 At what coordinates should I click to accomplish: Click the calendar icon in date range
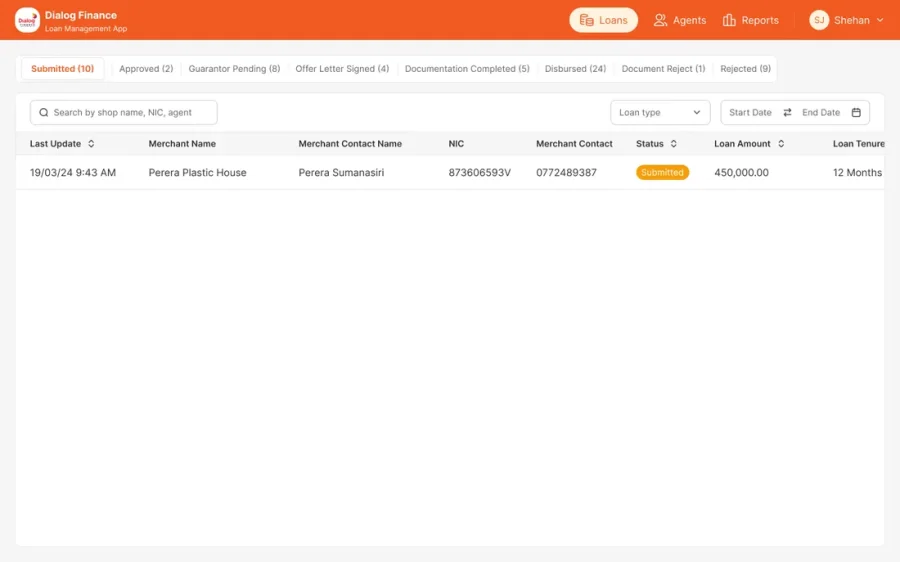856,113
